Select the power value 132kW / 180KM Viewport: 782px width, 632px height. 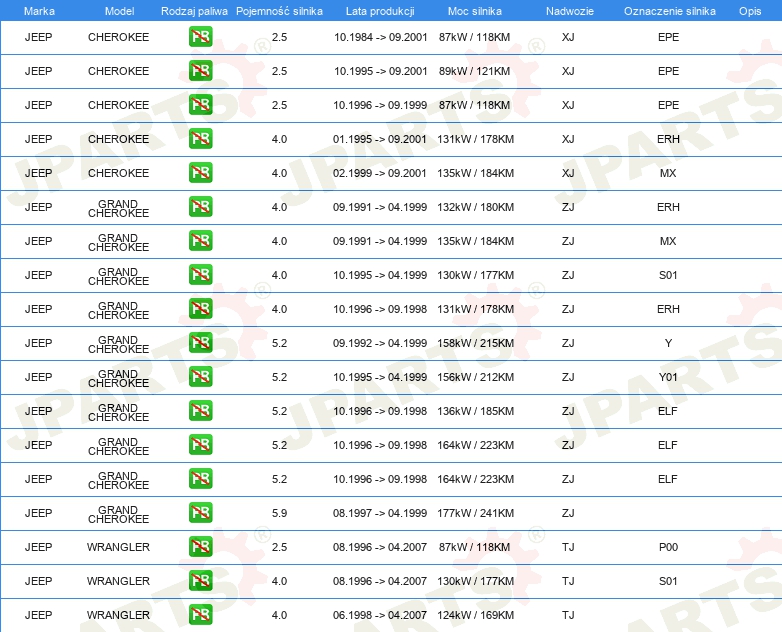pyautogui.click(x=475, y=207)
